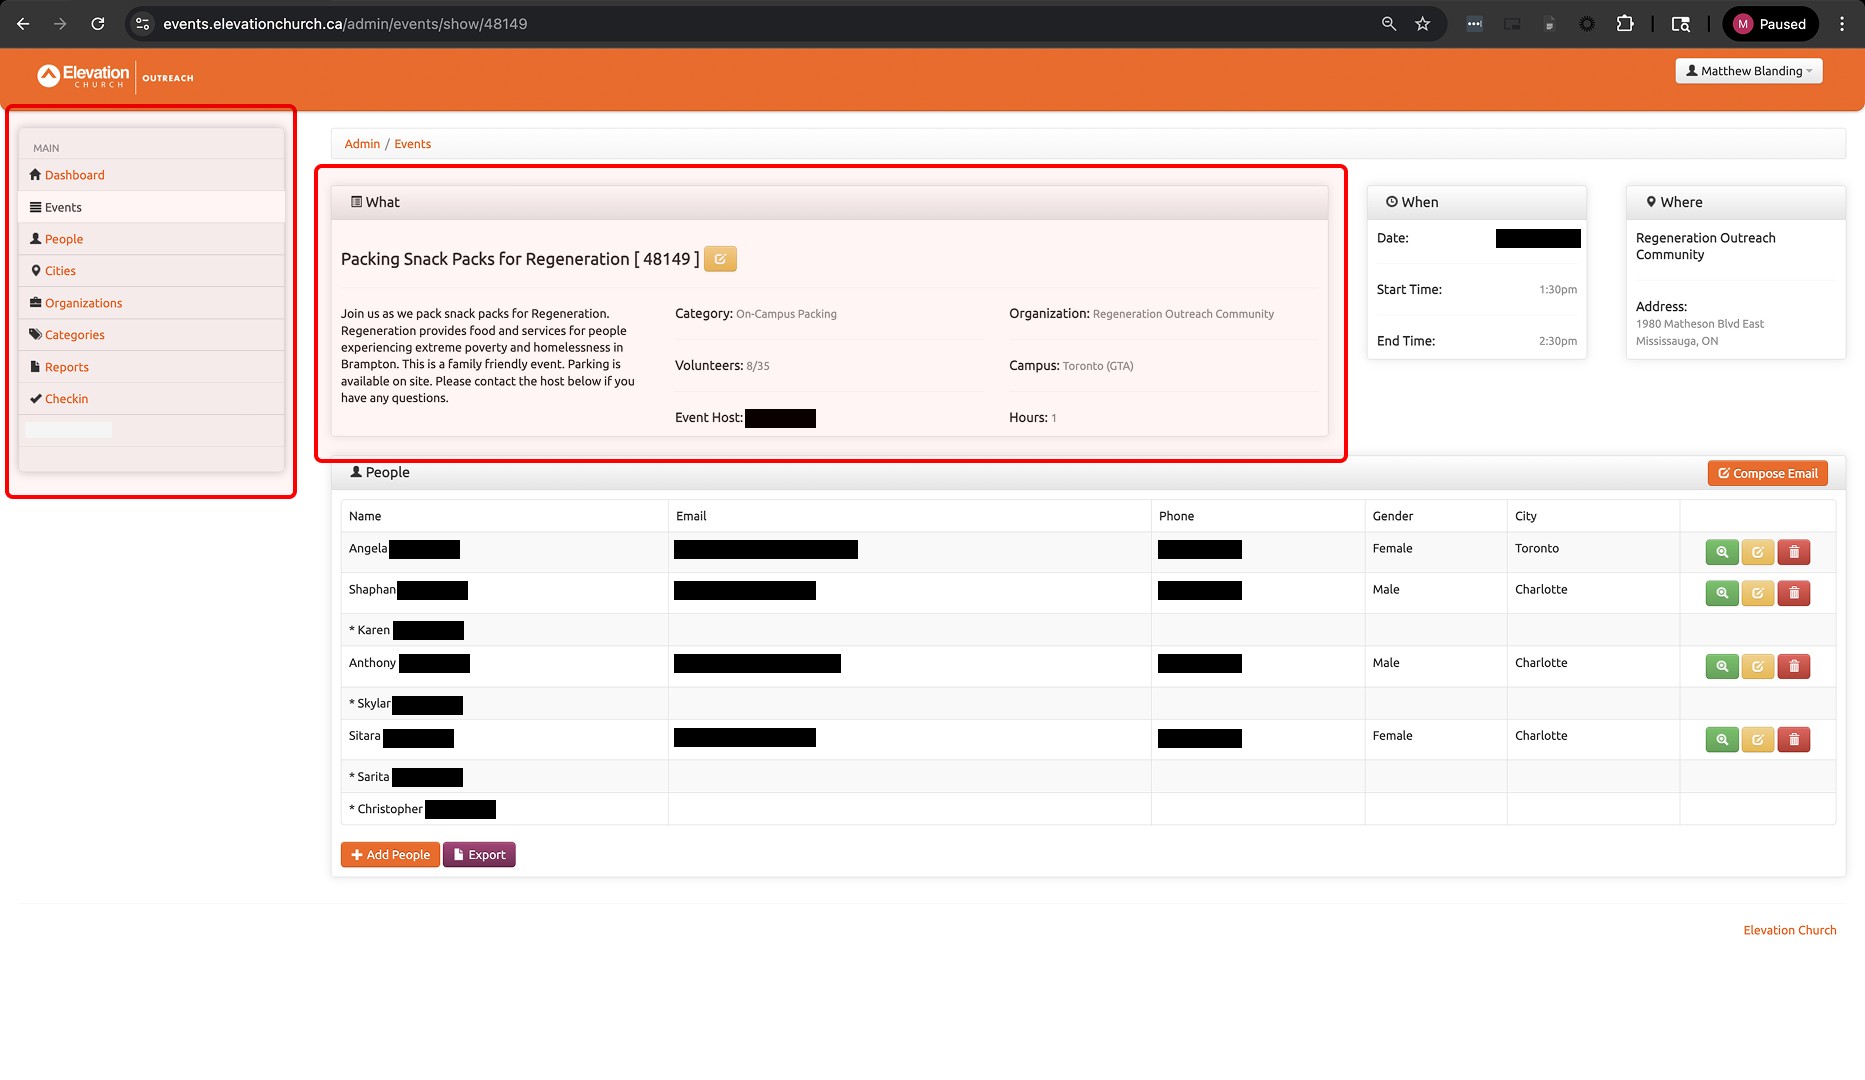The image size is (1865, 1080).
Task: Delete Shaphan from the event
Action: 1794,593
